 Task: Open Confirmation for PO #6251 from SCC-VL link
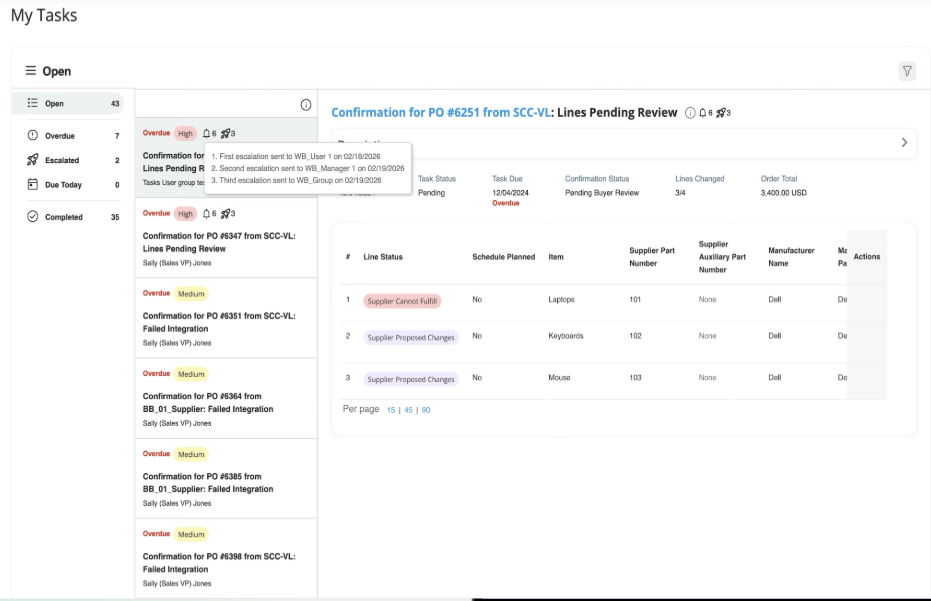click(441, 113)
